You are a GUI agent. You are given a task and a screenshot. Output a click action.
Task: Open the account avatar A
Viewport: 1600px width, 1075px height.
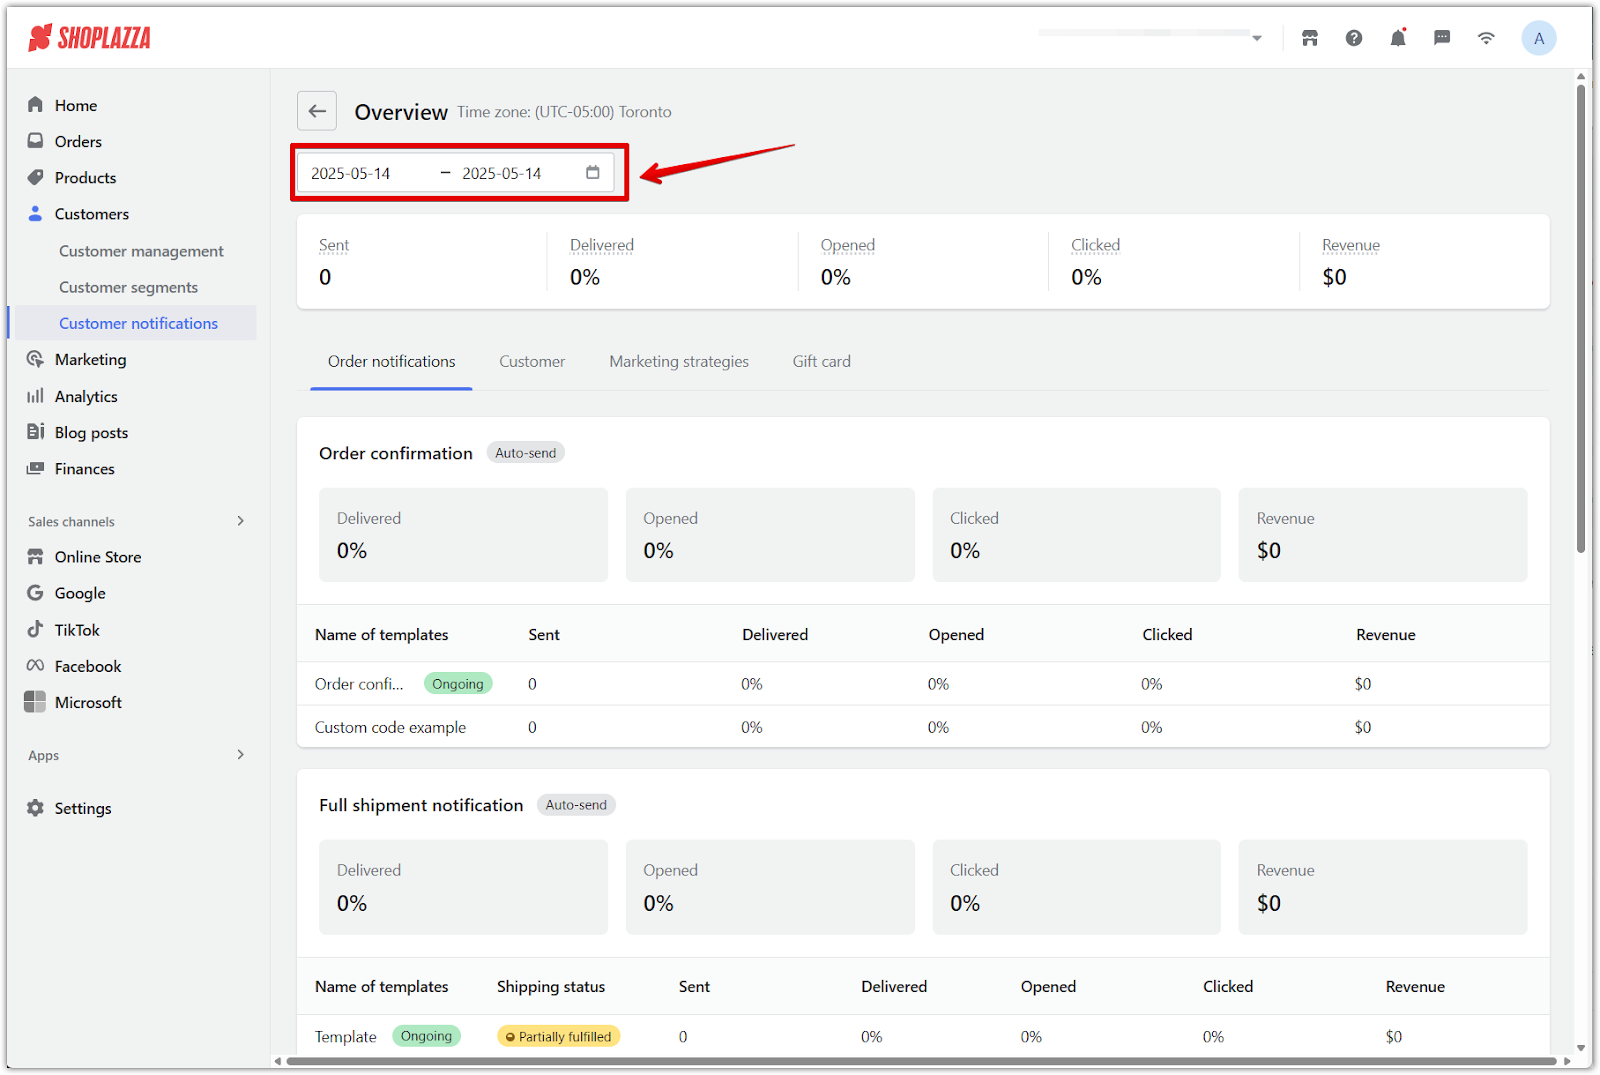[1539, 38]
